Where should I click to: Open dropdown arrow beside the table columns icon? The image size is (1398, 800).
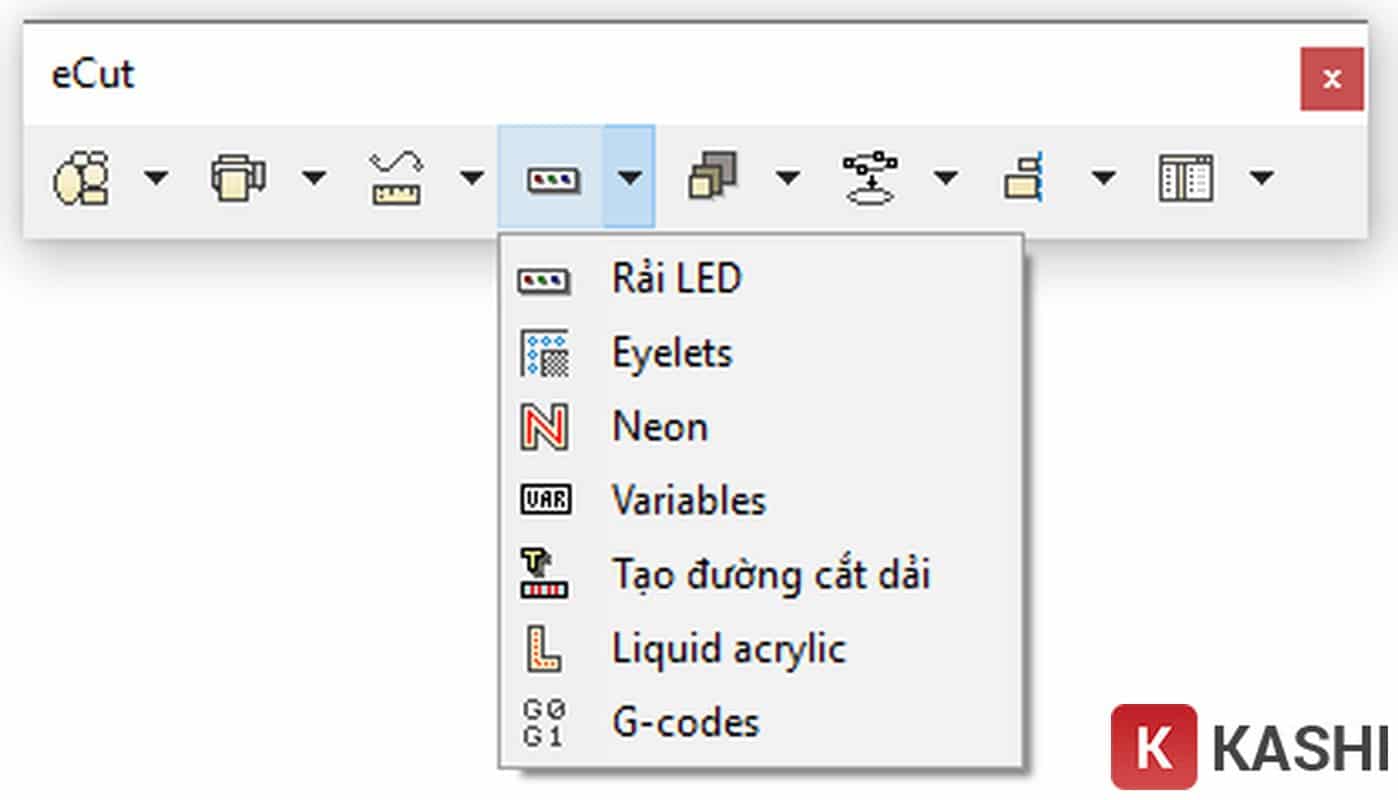(x=1262, y=179)
